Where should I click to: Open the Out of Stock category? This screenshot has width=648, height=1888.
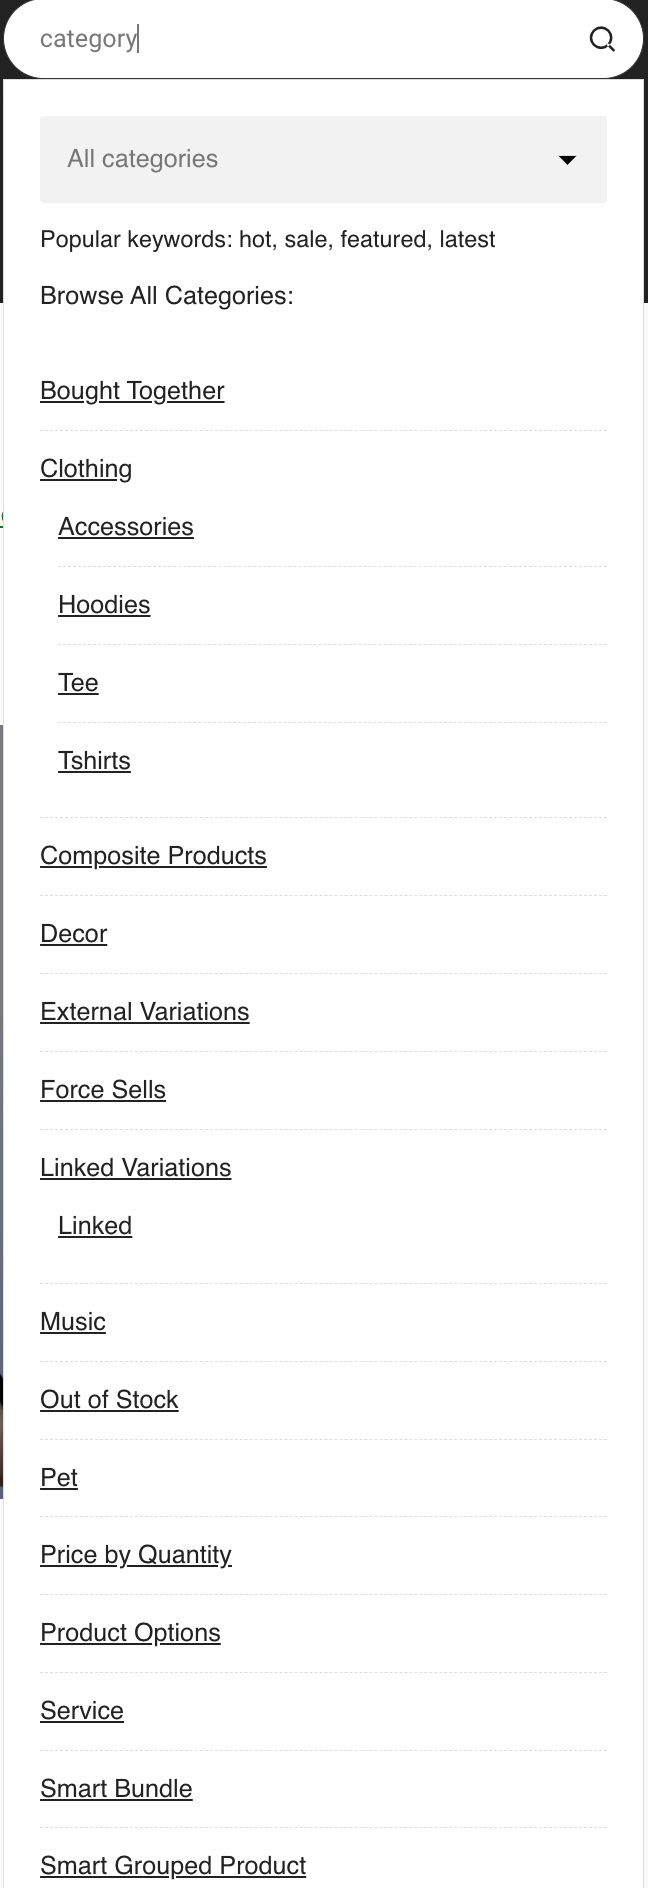[109, 1400]
